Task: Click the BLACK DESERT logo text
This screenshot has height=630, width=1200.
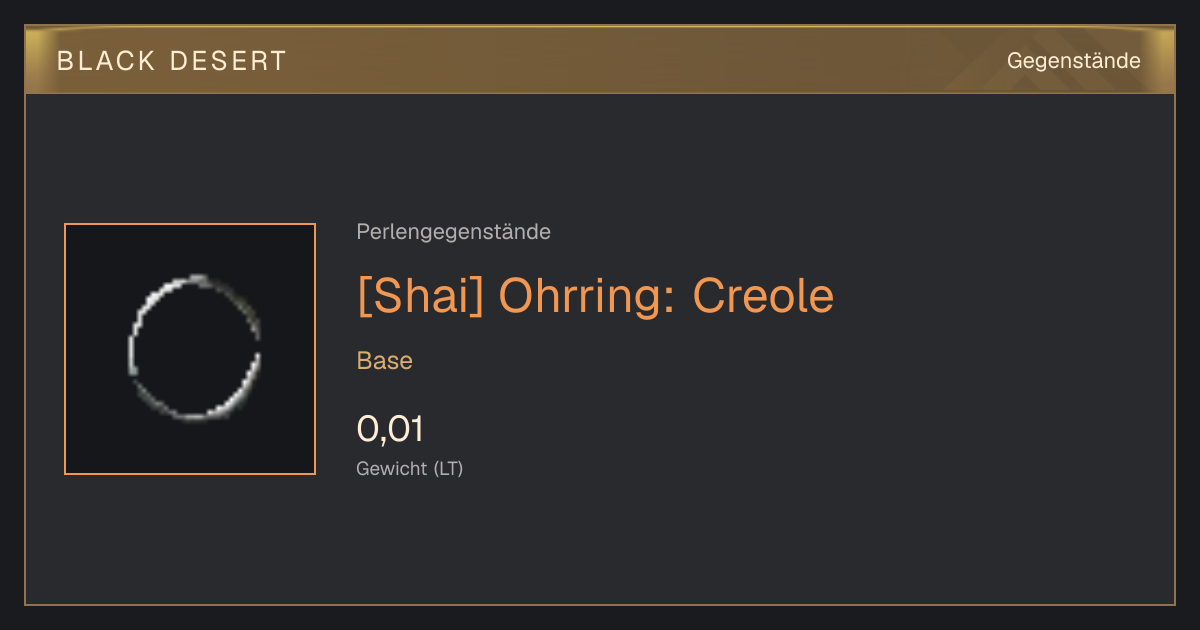Action: pos(172,61)
